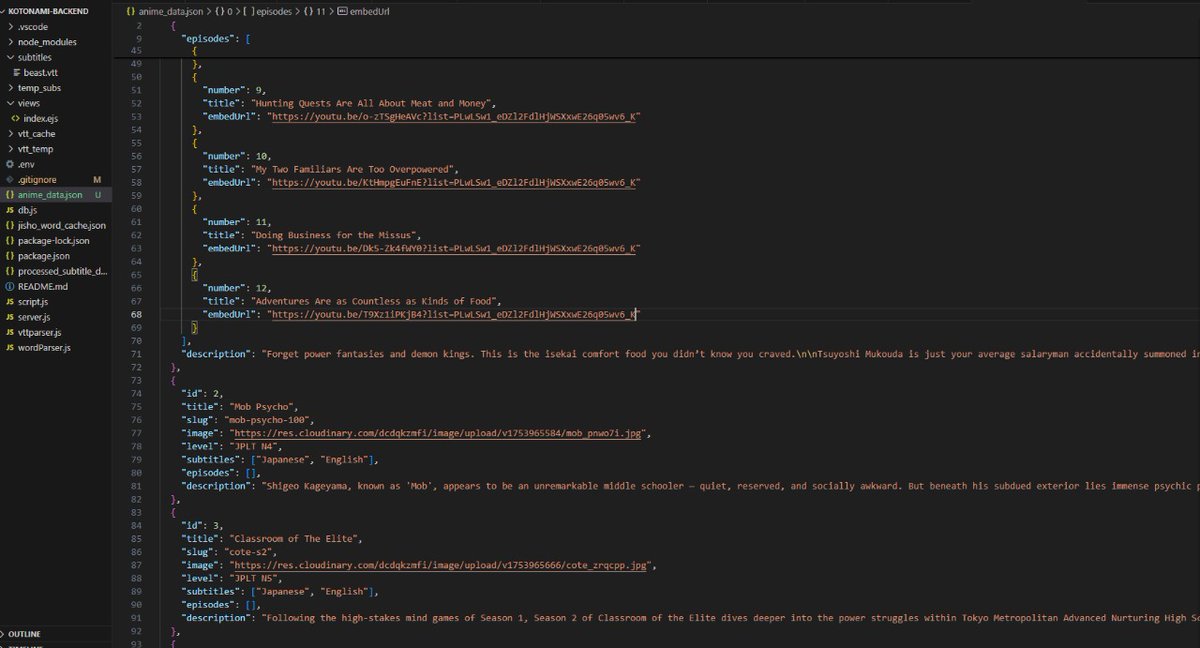Screen dimensions: 1200x648
Task: Click the highlighted closing bracket on line 69
Action: [195, 328]
